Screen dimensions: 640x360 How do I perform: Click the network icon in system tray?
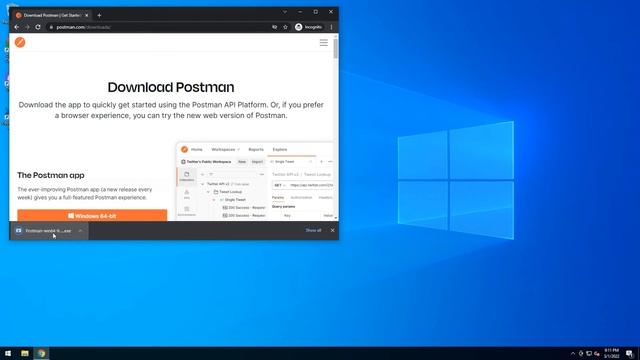(x=589, y=353)
